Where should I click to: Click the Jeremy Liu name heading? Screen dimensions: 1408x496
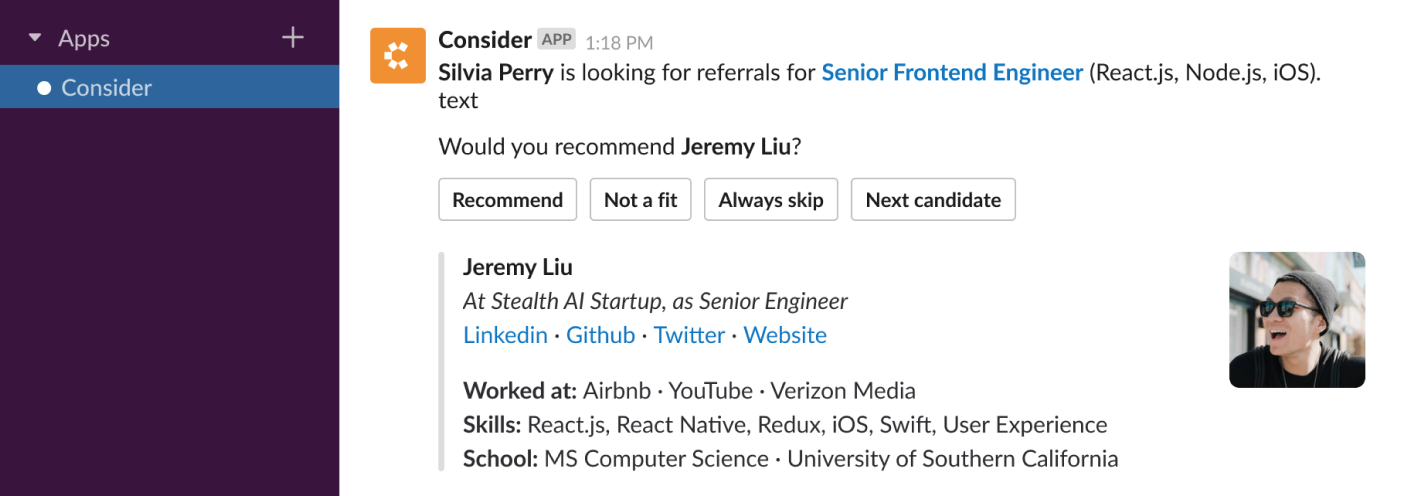(518, 267)
